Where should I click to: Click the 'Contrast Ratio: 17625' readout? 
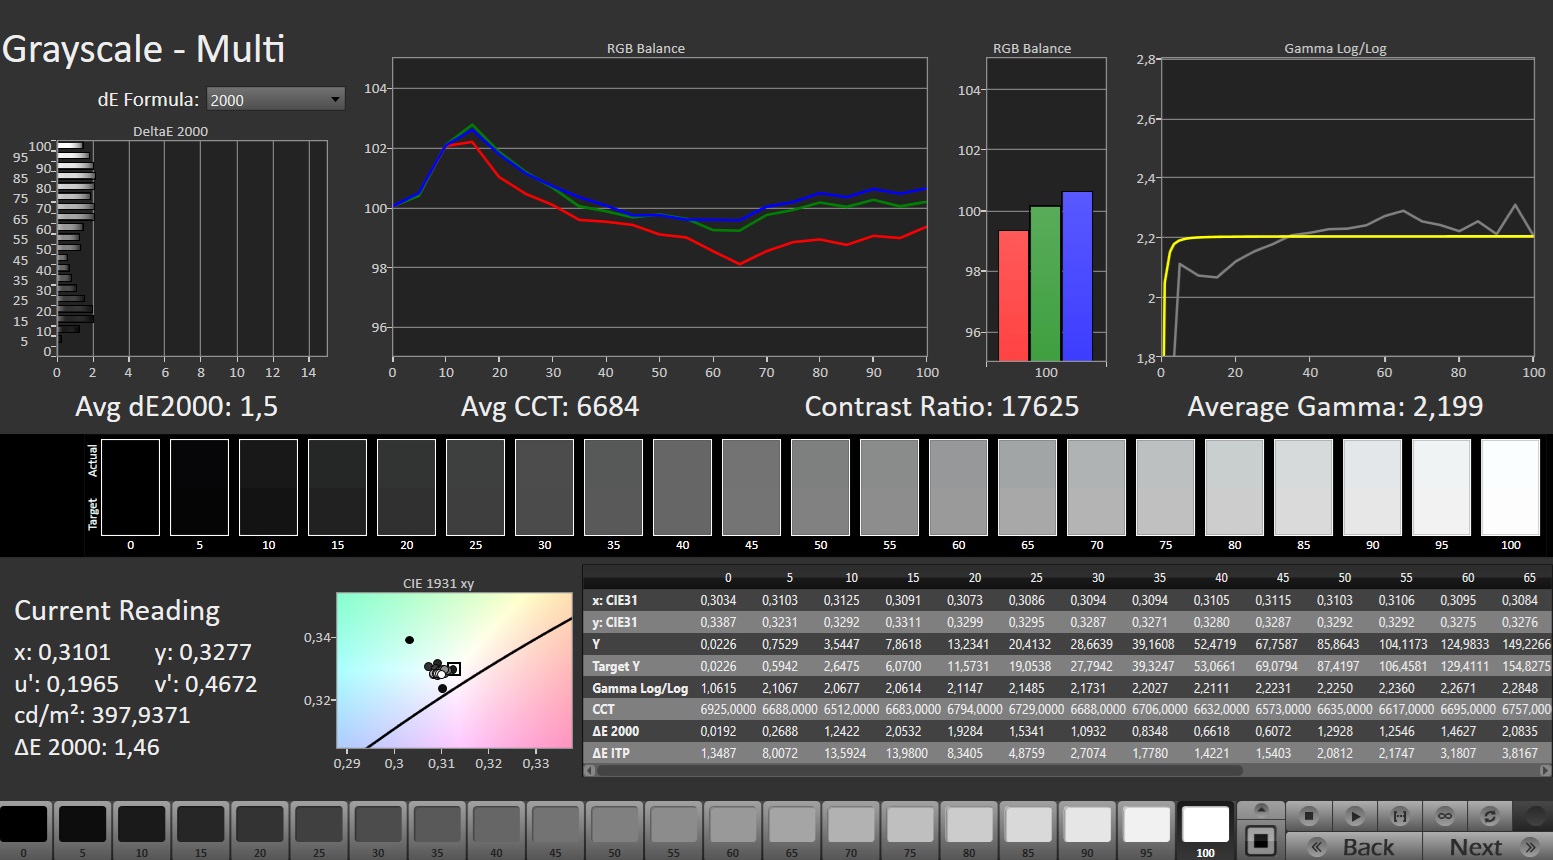pos(942,407)
